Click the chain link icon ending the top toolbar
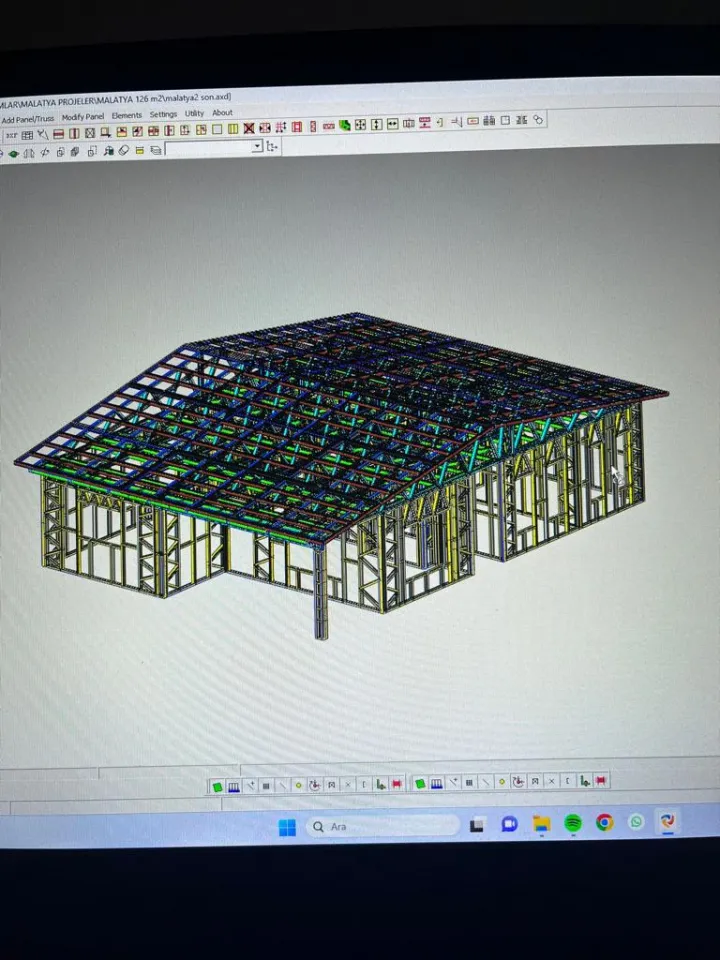 pos(538,120)
